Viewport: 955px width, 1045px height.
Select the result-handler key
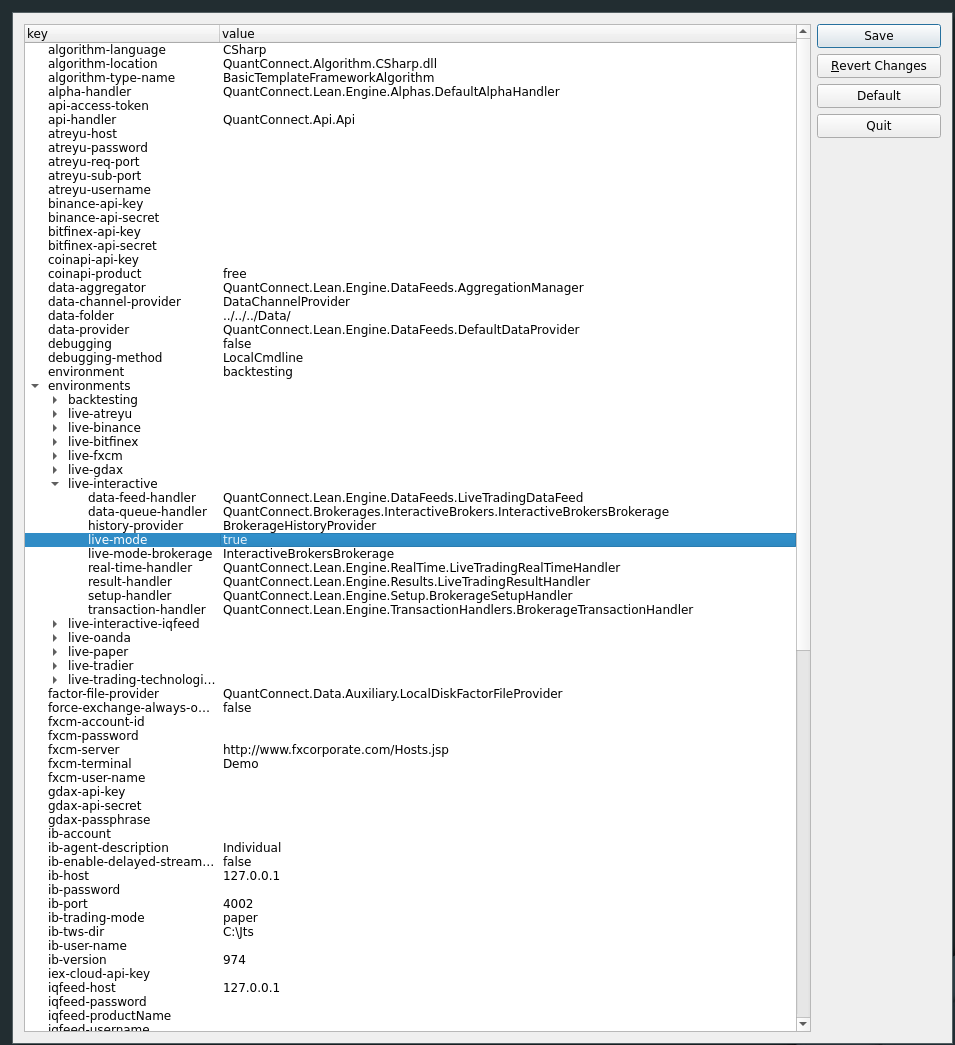coord(130,582)
